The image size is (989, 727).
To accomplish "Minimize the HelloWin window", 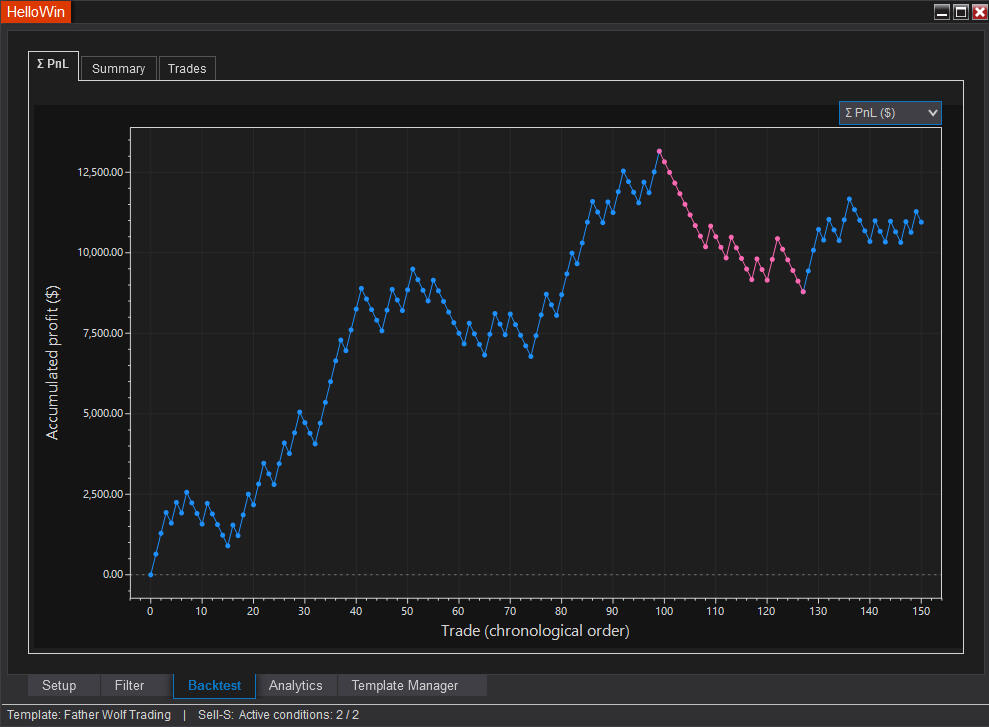I will (942, 12).
